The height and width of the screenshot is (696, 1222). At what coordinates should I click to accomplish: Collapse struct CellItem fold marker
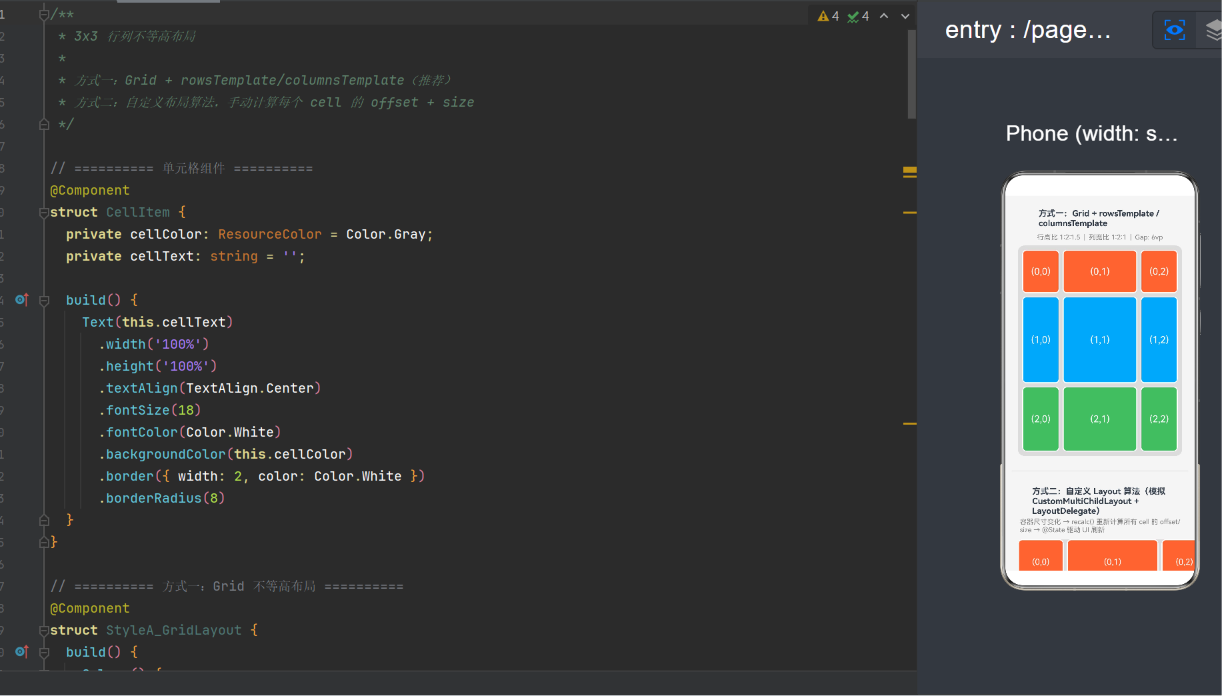43,212
